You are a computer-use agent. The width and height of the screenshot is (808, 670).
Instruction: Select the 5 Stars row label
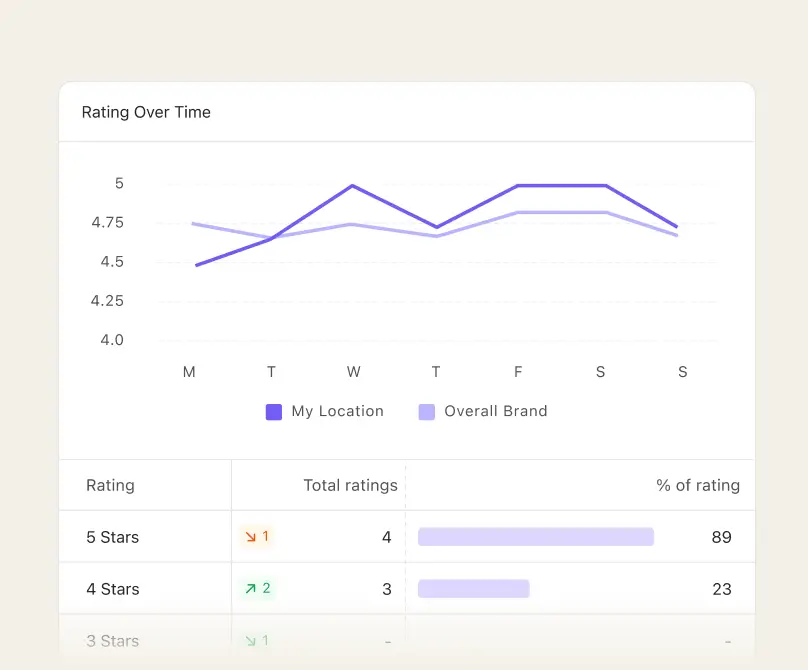[111, 536]
